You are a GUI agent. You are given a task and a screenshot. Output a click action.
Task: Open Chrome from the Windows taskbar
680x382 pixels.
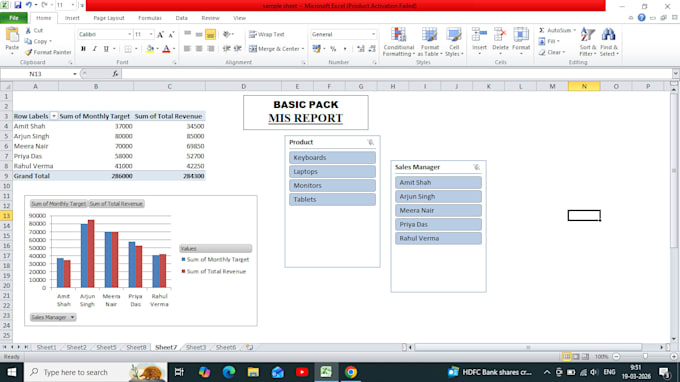click(x=351, y=372)
